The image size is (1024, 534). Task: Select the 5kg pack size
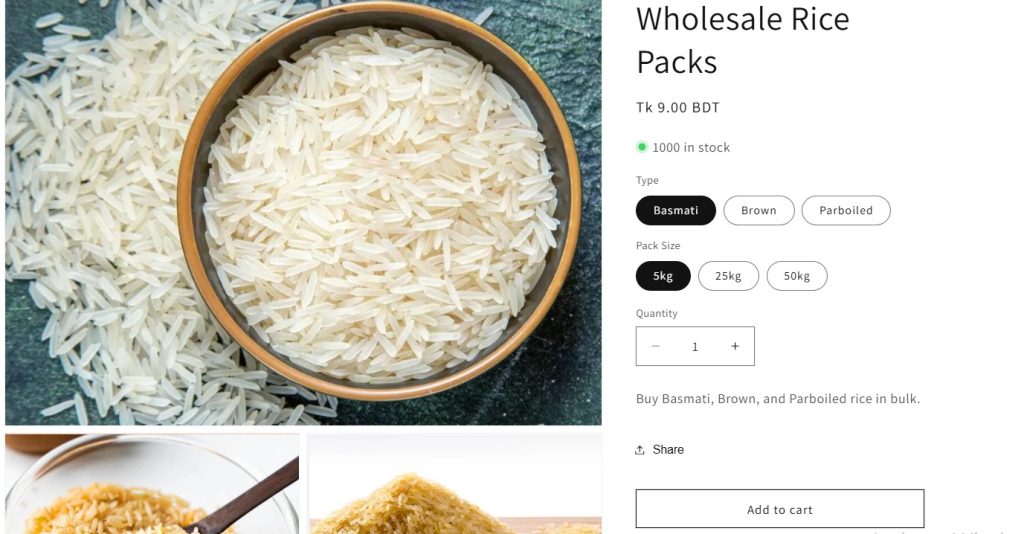[663, 275]
